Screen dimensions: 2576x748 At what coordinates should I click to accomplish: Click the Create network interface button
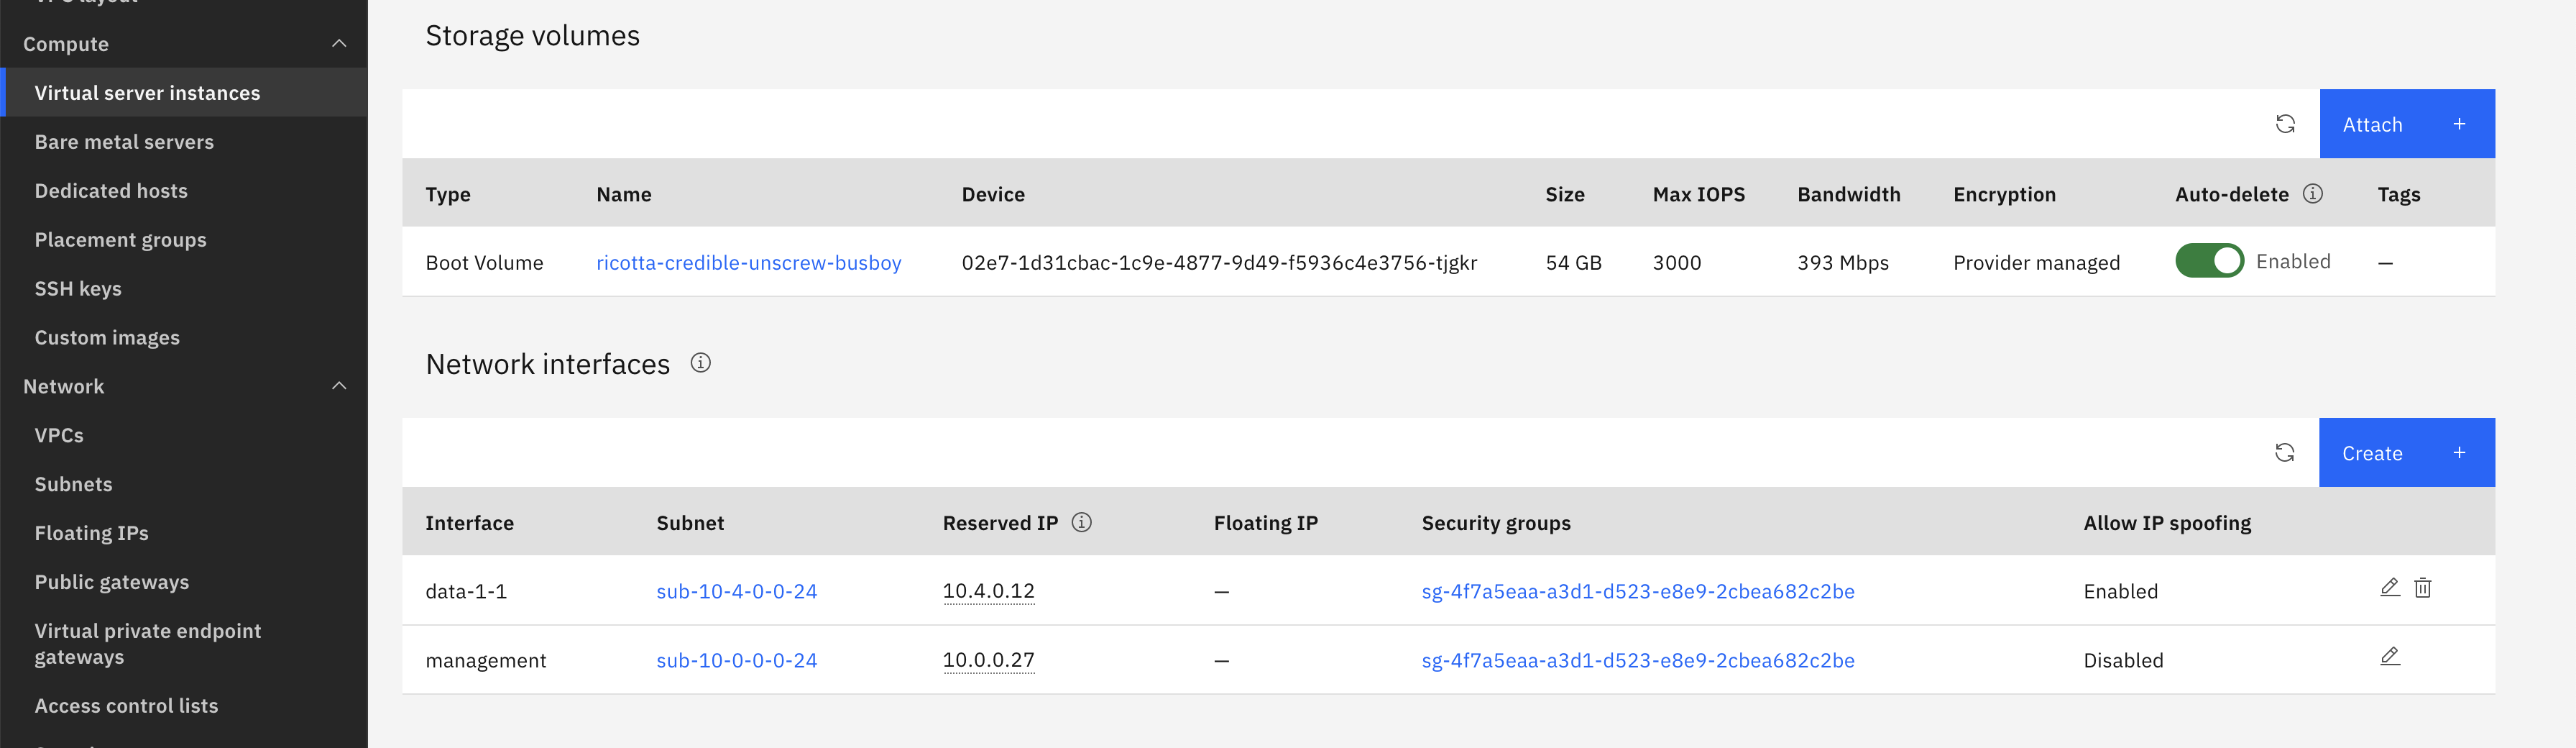(2406, 453)
